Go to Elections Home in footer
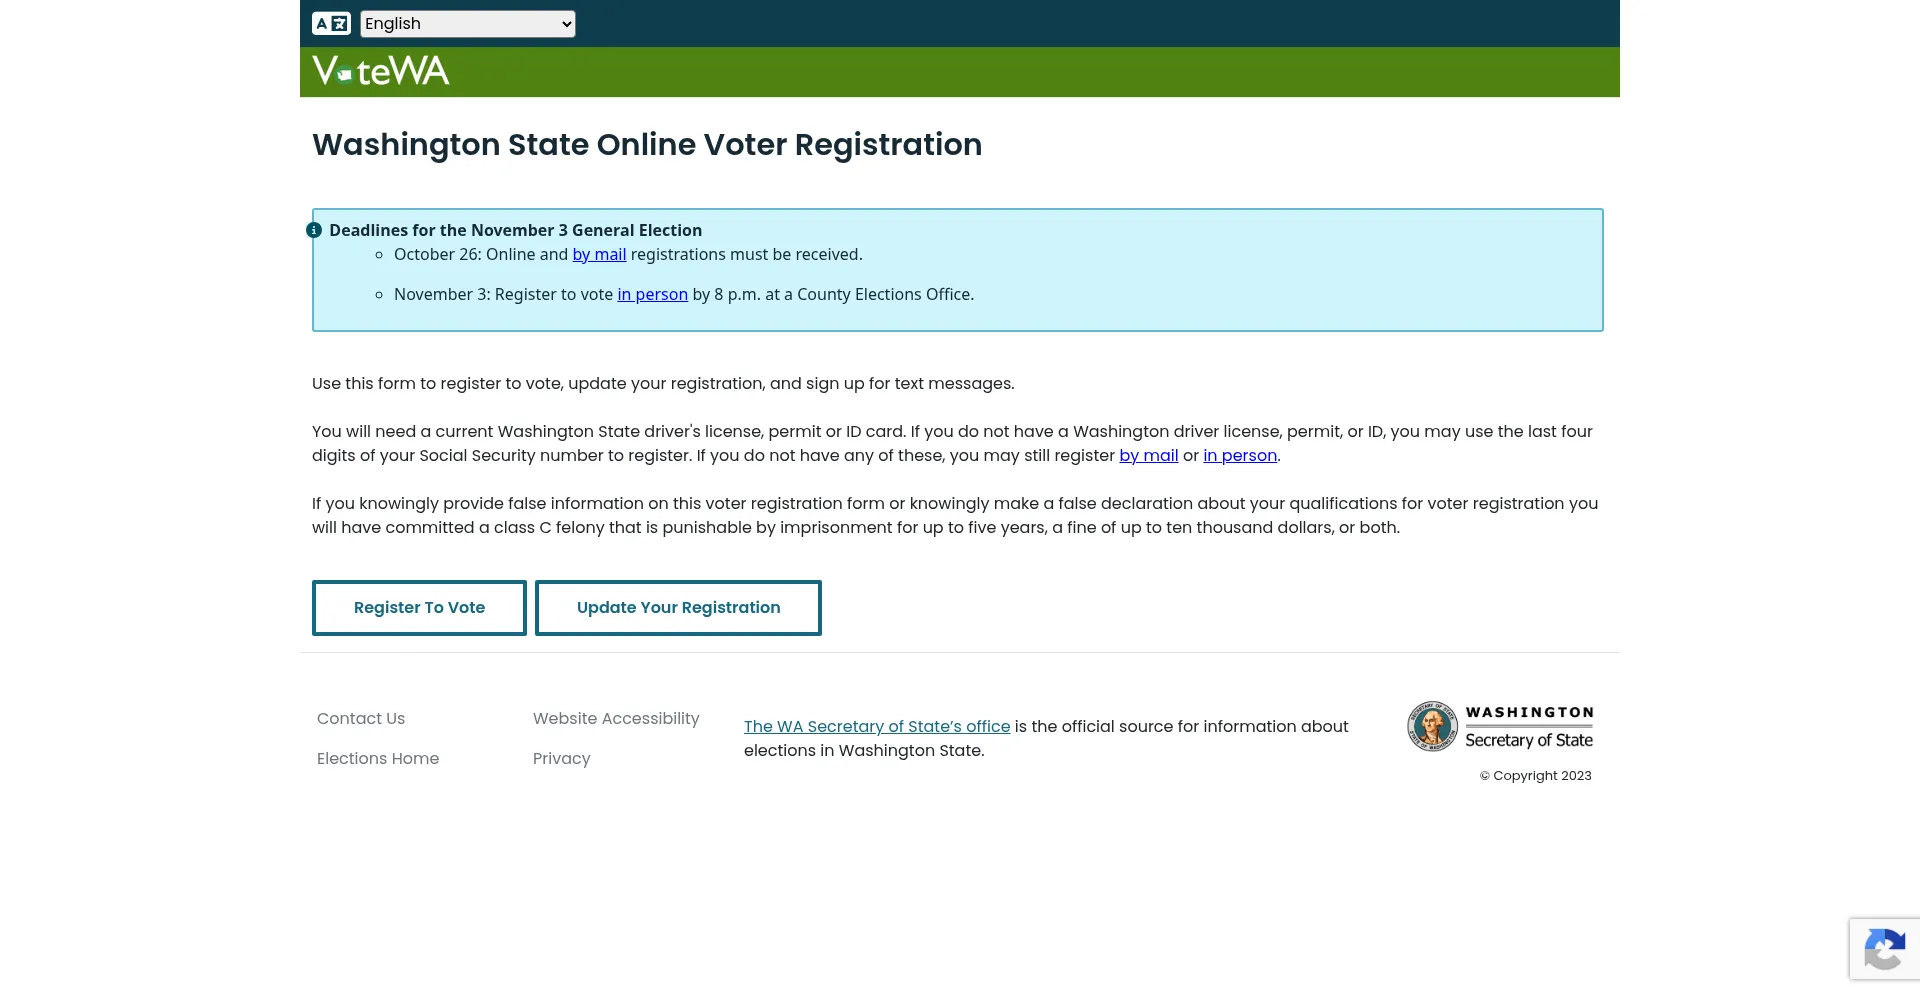 [378, 758]
